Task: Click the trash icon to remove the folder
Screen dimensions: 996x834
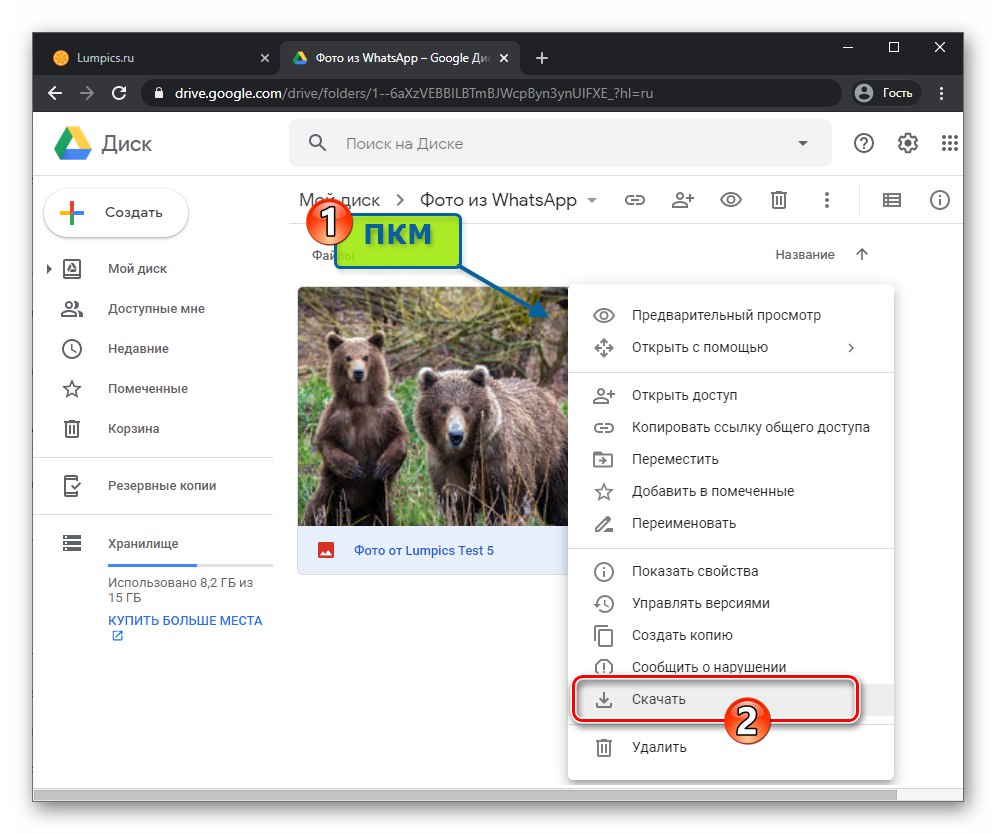Action: [x=779, y=200]
